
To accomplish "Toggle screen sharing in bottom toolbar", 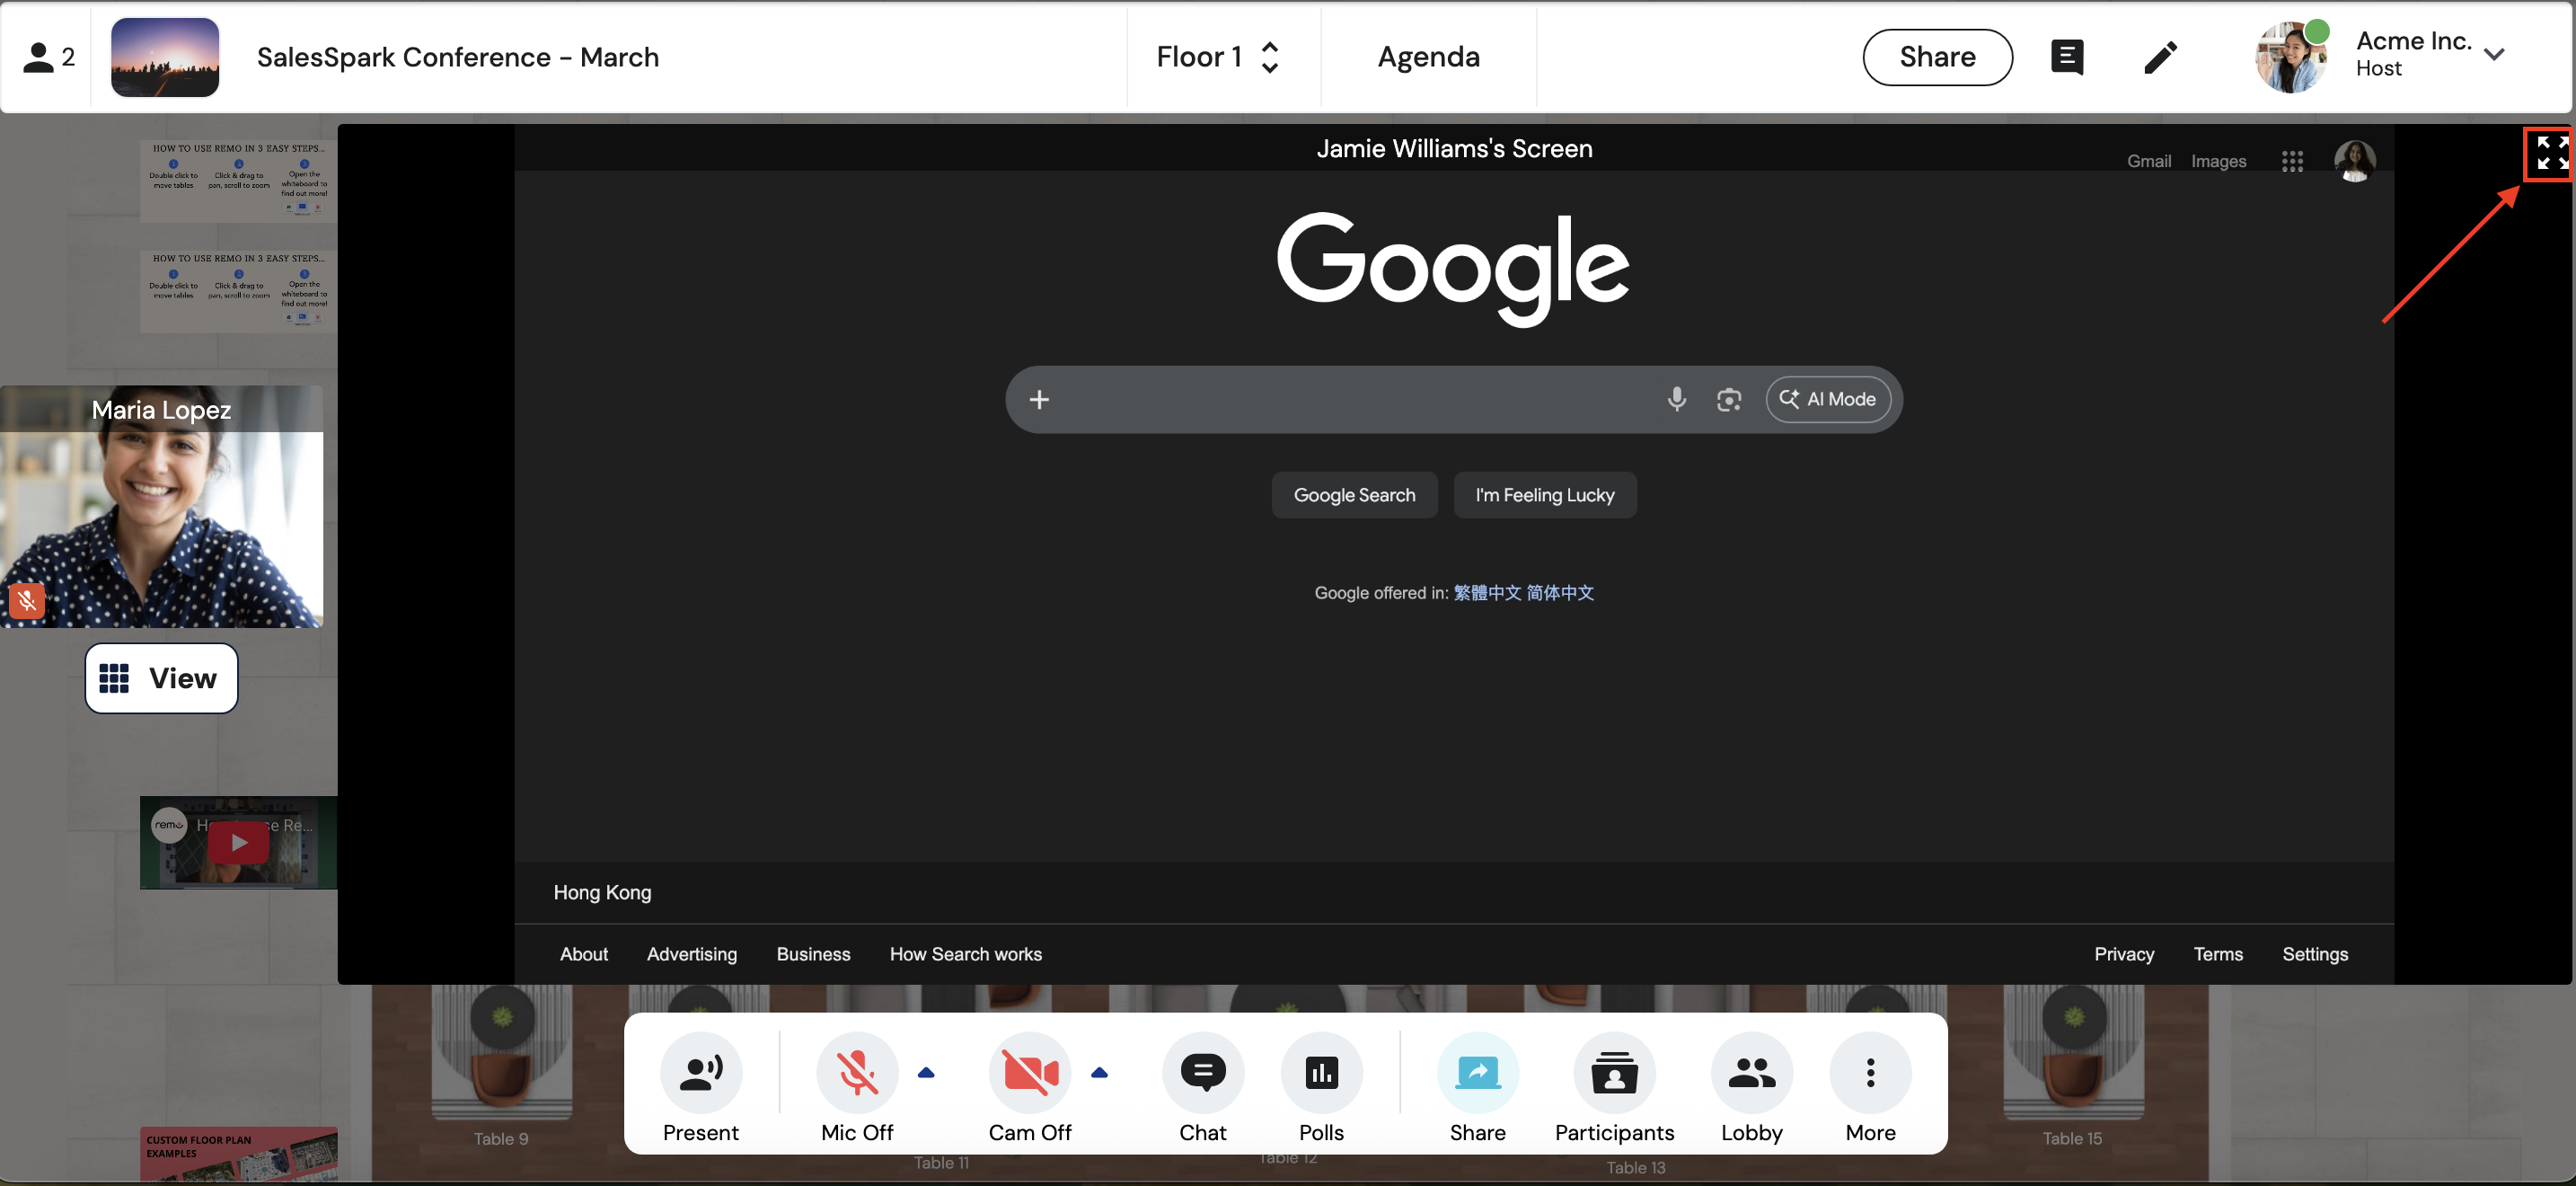I will point(1477,1074).
